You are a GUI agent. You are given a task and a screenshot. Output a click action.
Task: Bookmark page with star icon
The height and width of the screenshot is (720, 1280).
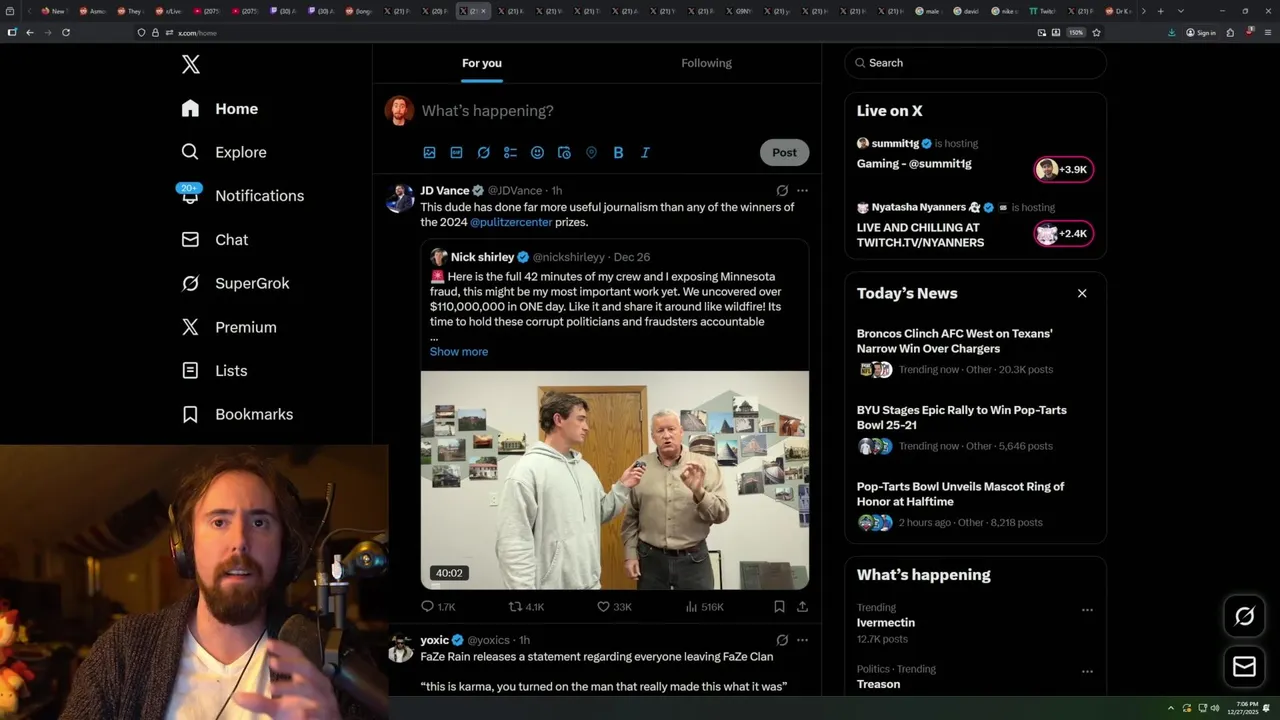tap(1096, 32)
